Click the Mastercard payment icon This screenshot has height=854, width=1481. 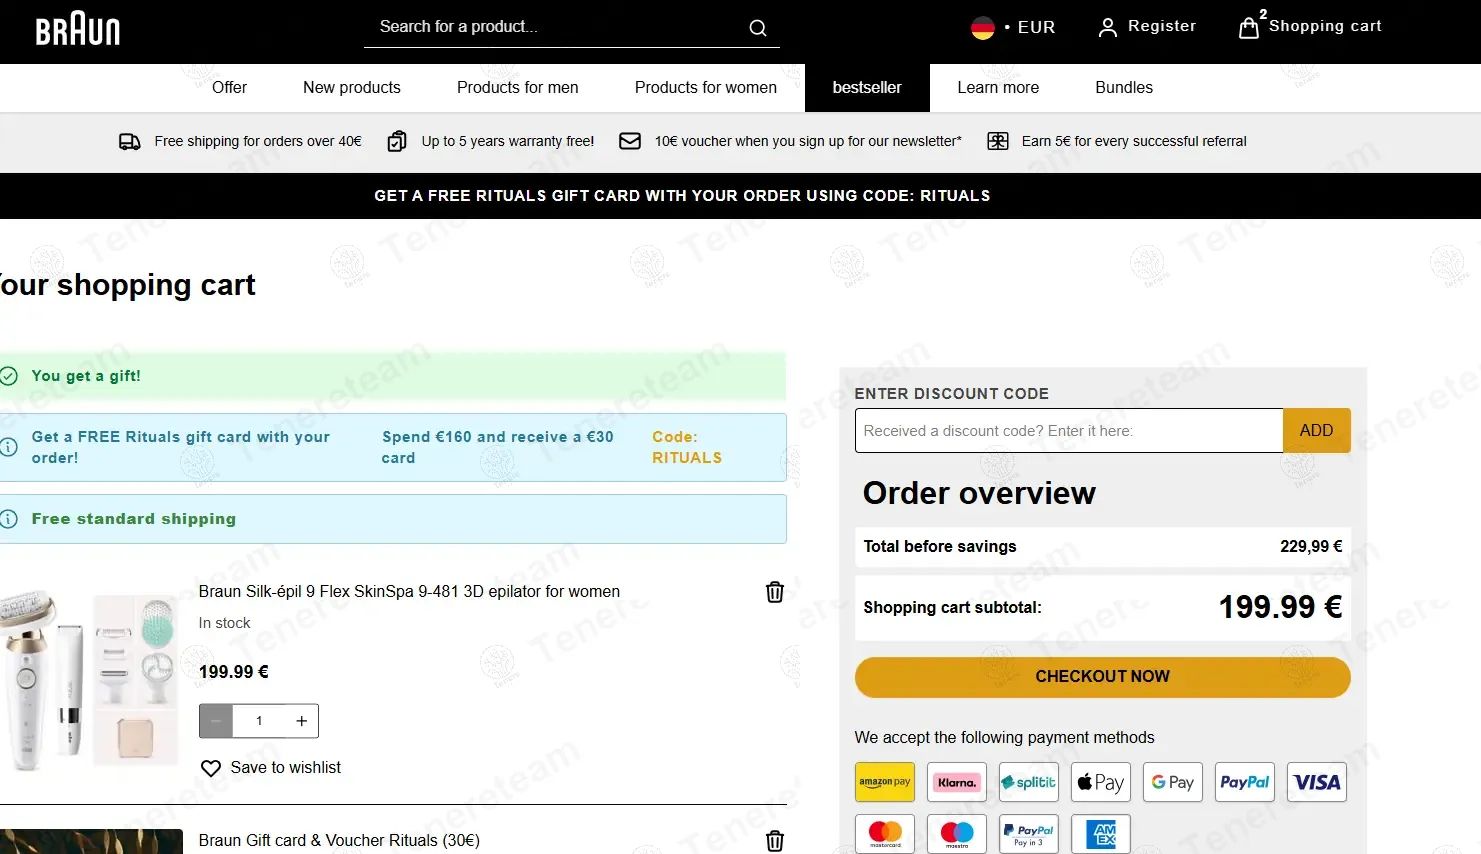coord(885,834)
